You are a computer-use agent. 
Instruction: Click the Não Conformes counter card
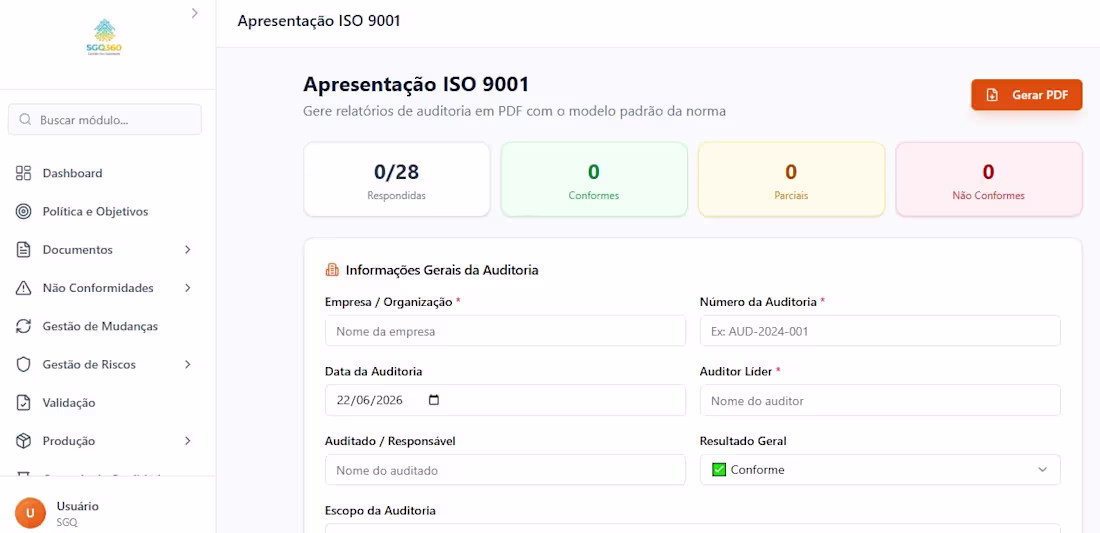988,180
